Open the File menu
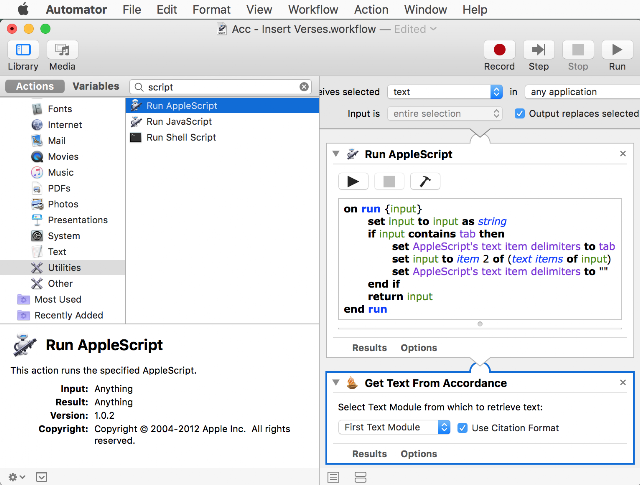This screenshot has height=485, width=640. pyautogui.click(x=132, y=9)
